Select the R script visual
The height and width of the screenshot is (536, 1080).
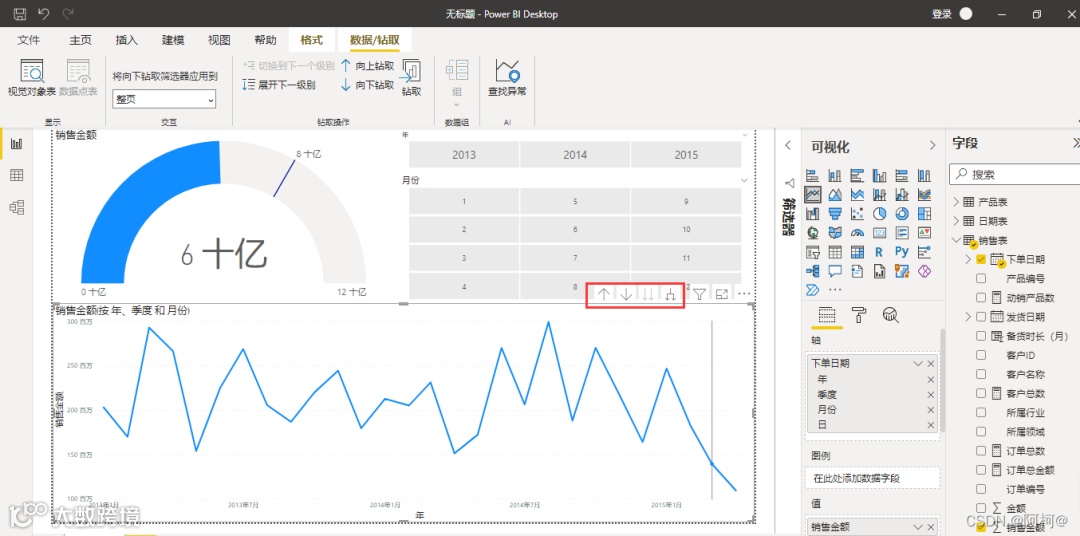point(879,252)
